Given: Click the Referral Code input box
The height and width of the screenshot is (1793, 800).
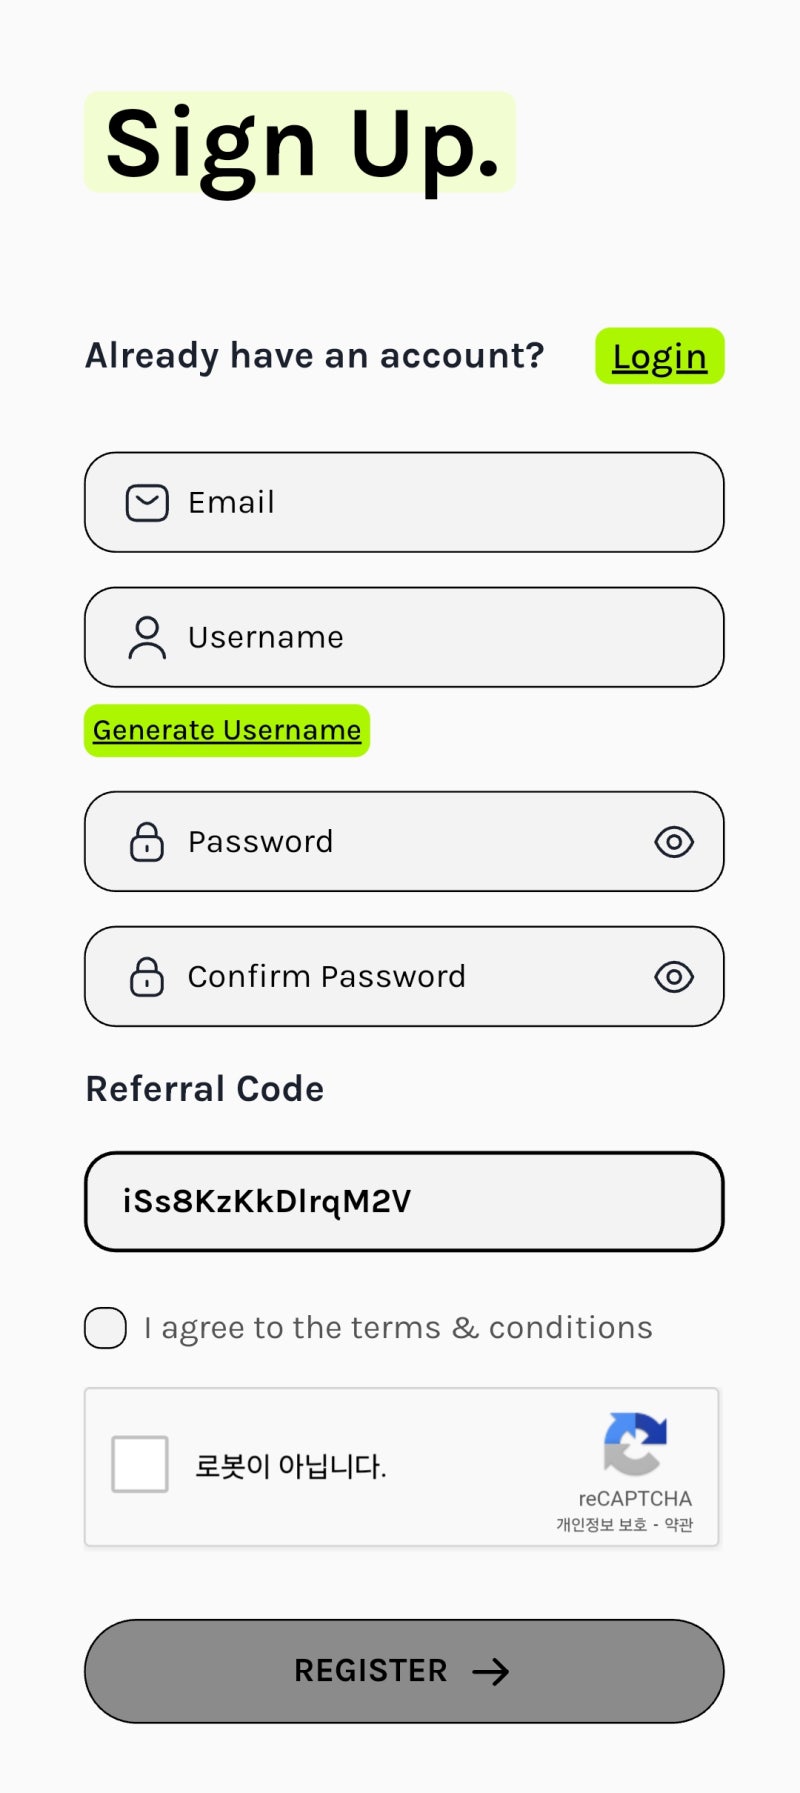Looking at the screenshot, I should [404, 1202].
